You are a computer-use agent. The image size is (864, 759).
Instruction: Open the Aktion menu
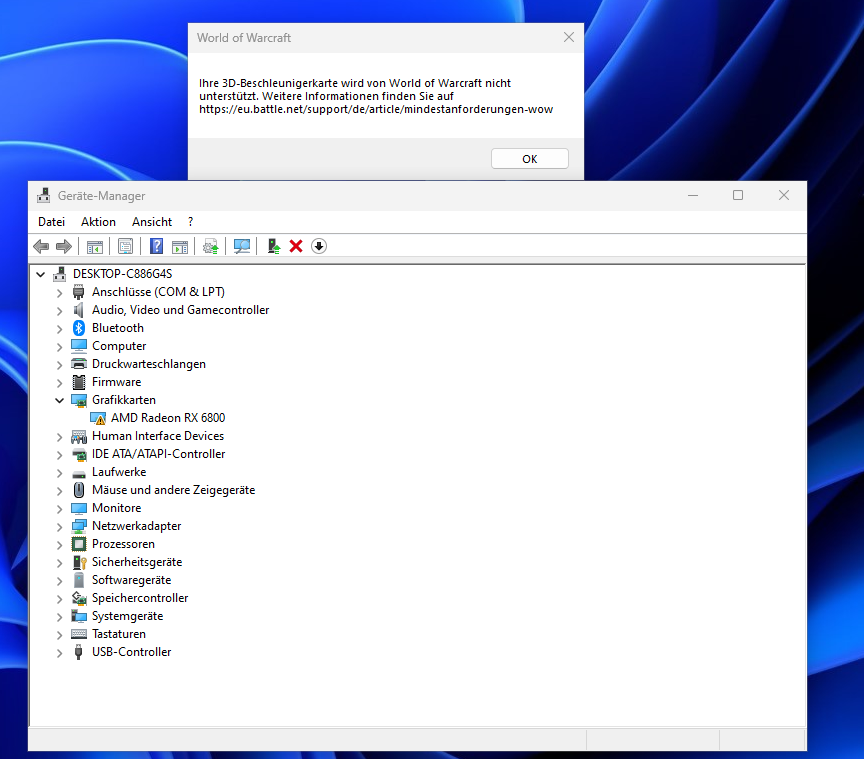pyautogui.click(x=98, y=222)
